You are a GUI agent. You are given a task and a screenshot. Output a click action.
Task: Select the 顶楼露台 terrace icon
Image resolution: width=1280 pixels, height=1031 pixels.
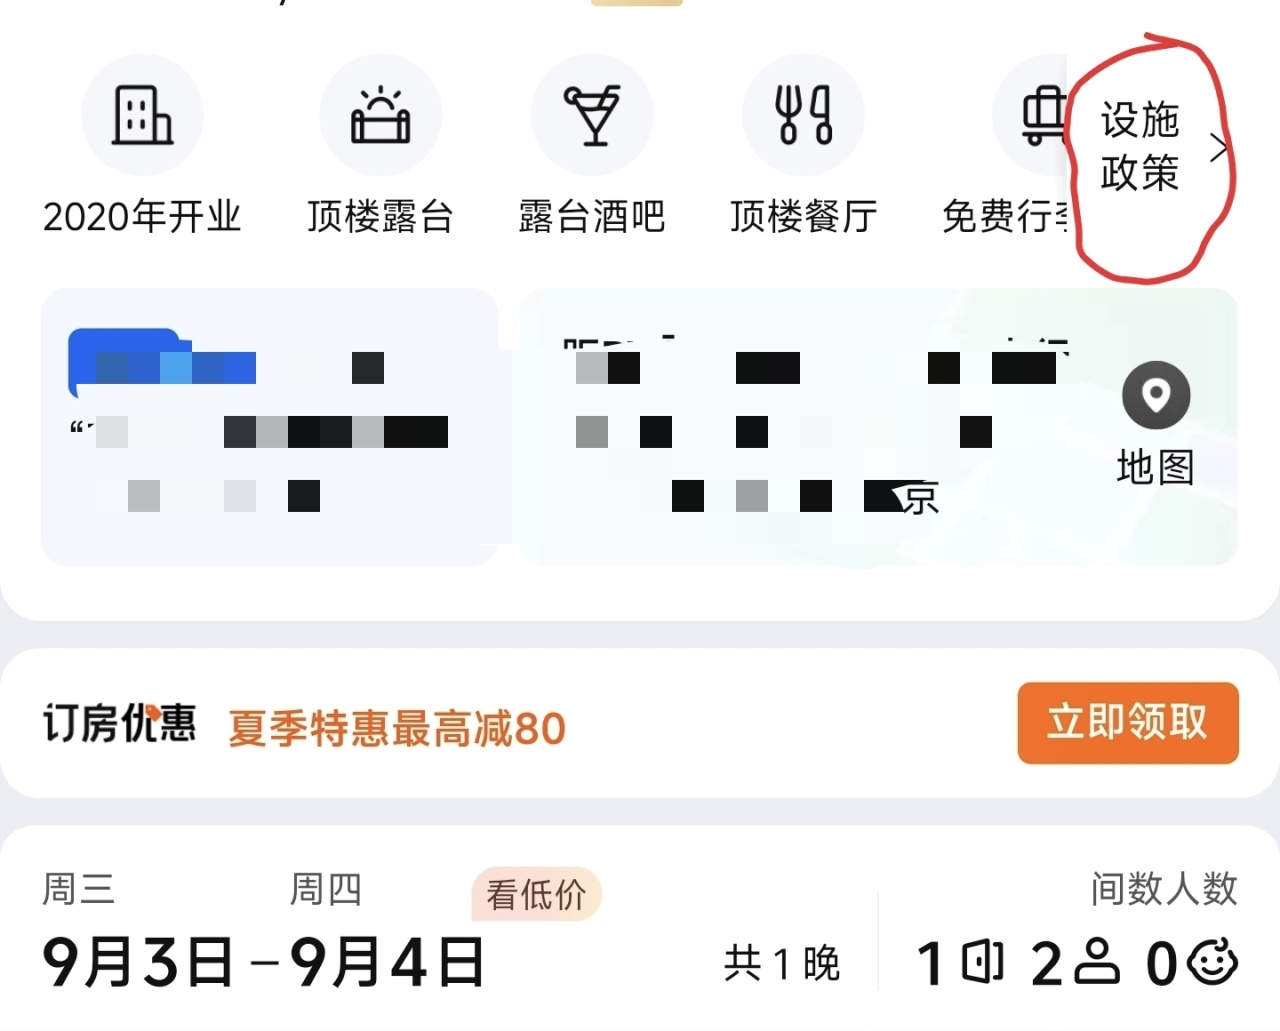click(x=380, y=115)
